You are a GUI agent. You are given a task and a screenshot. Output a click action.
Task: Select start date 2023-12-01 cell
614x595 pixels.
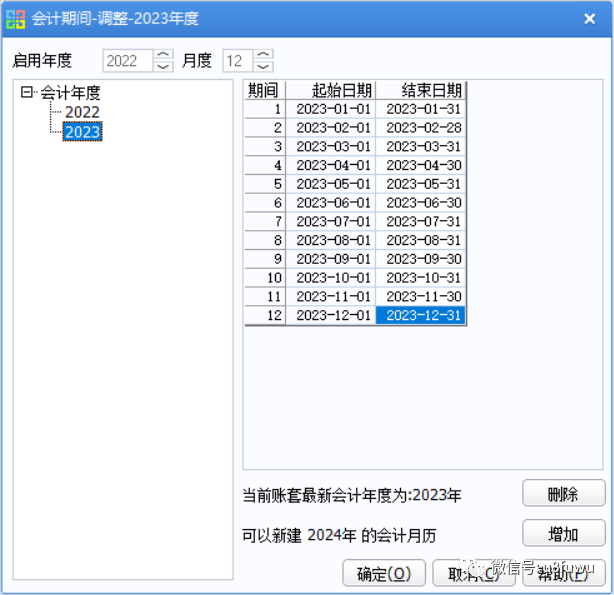pos(331,315)
